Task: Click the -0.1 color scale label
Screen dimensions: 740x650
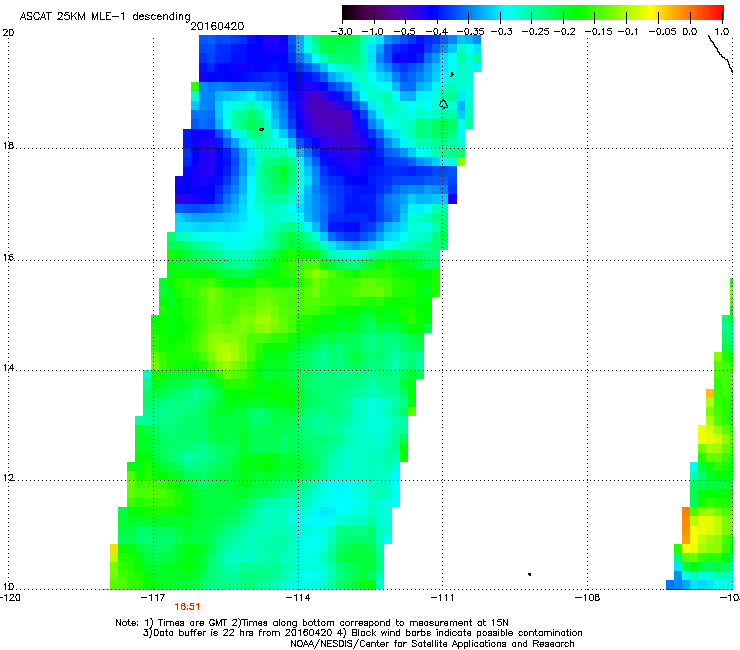Action: 627,32
